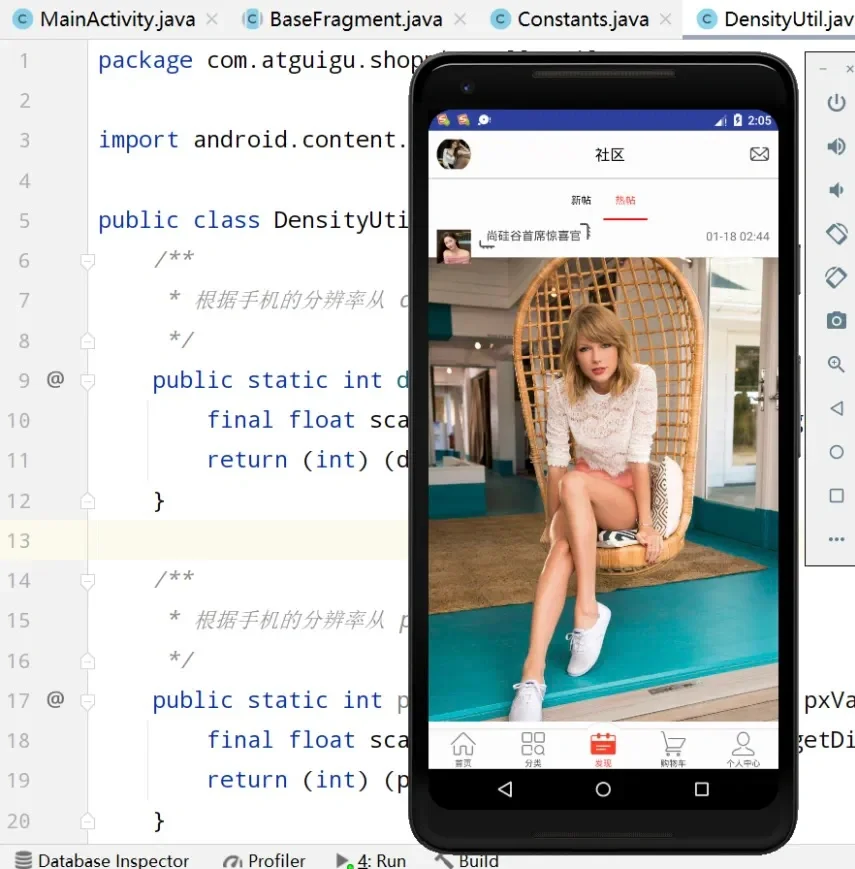Click the user avatar thumbnail
The image size is (855, 869).
pyautogui.click(x=454, y=155)
